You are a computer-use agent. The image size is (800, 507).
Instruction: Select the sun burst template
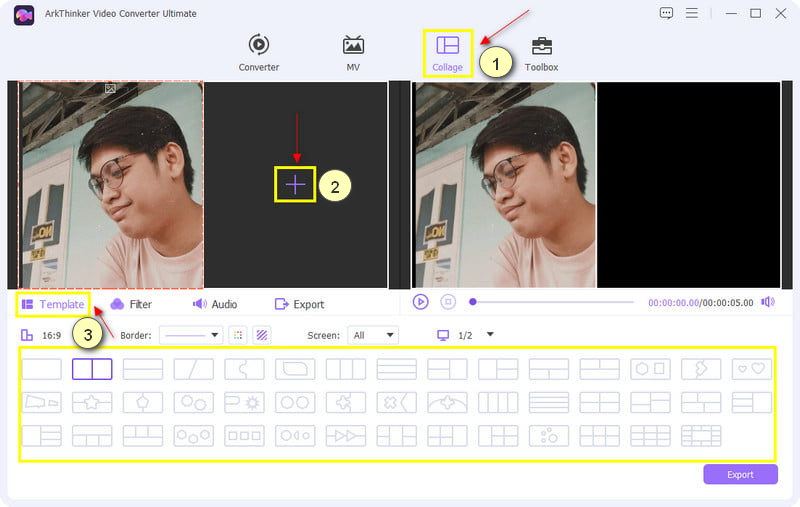(244, 402)
